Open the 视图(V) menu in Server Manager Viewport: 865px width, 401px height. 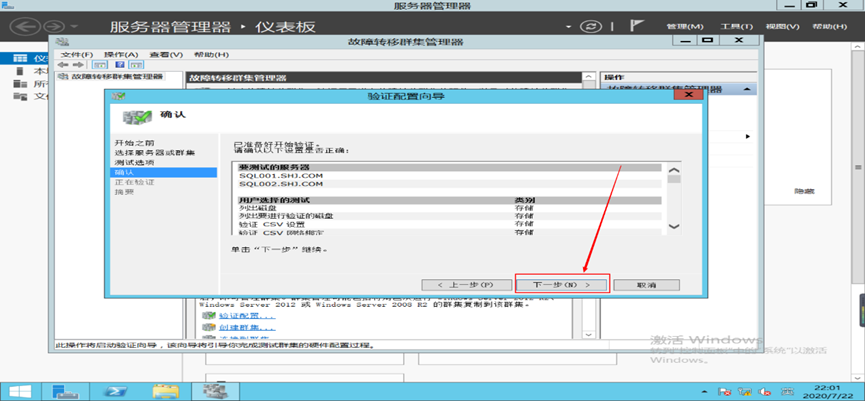pyautogui.click(x=782, y=26)
